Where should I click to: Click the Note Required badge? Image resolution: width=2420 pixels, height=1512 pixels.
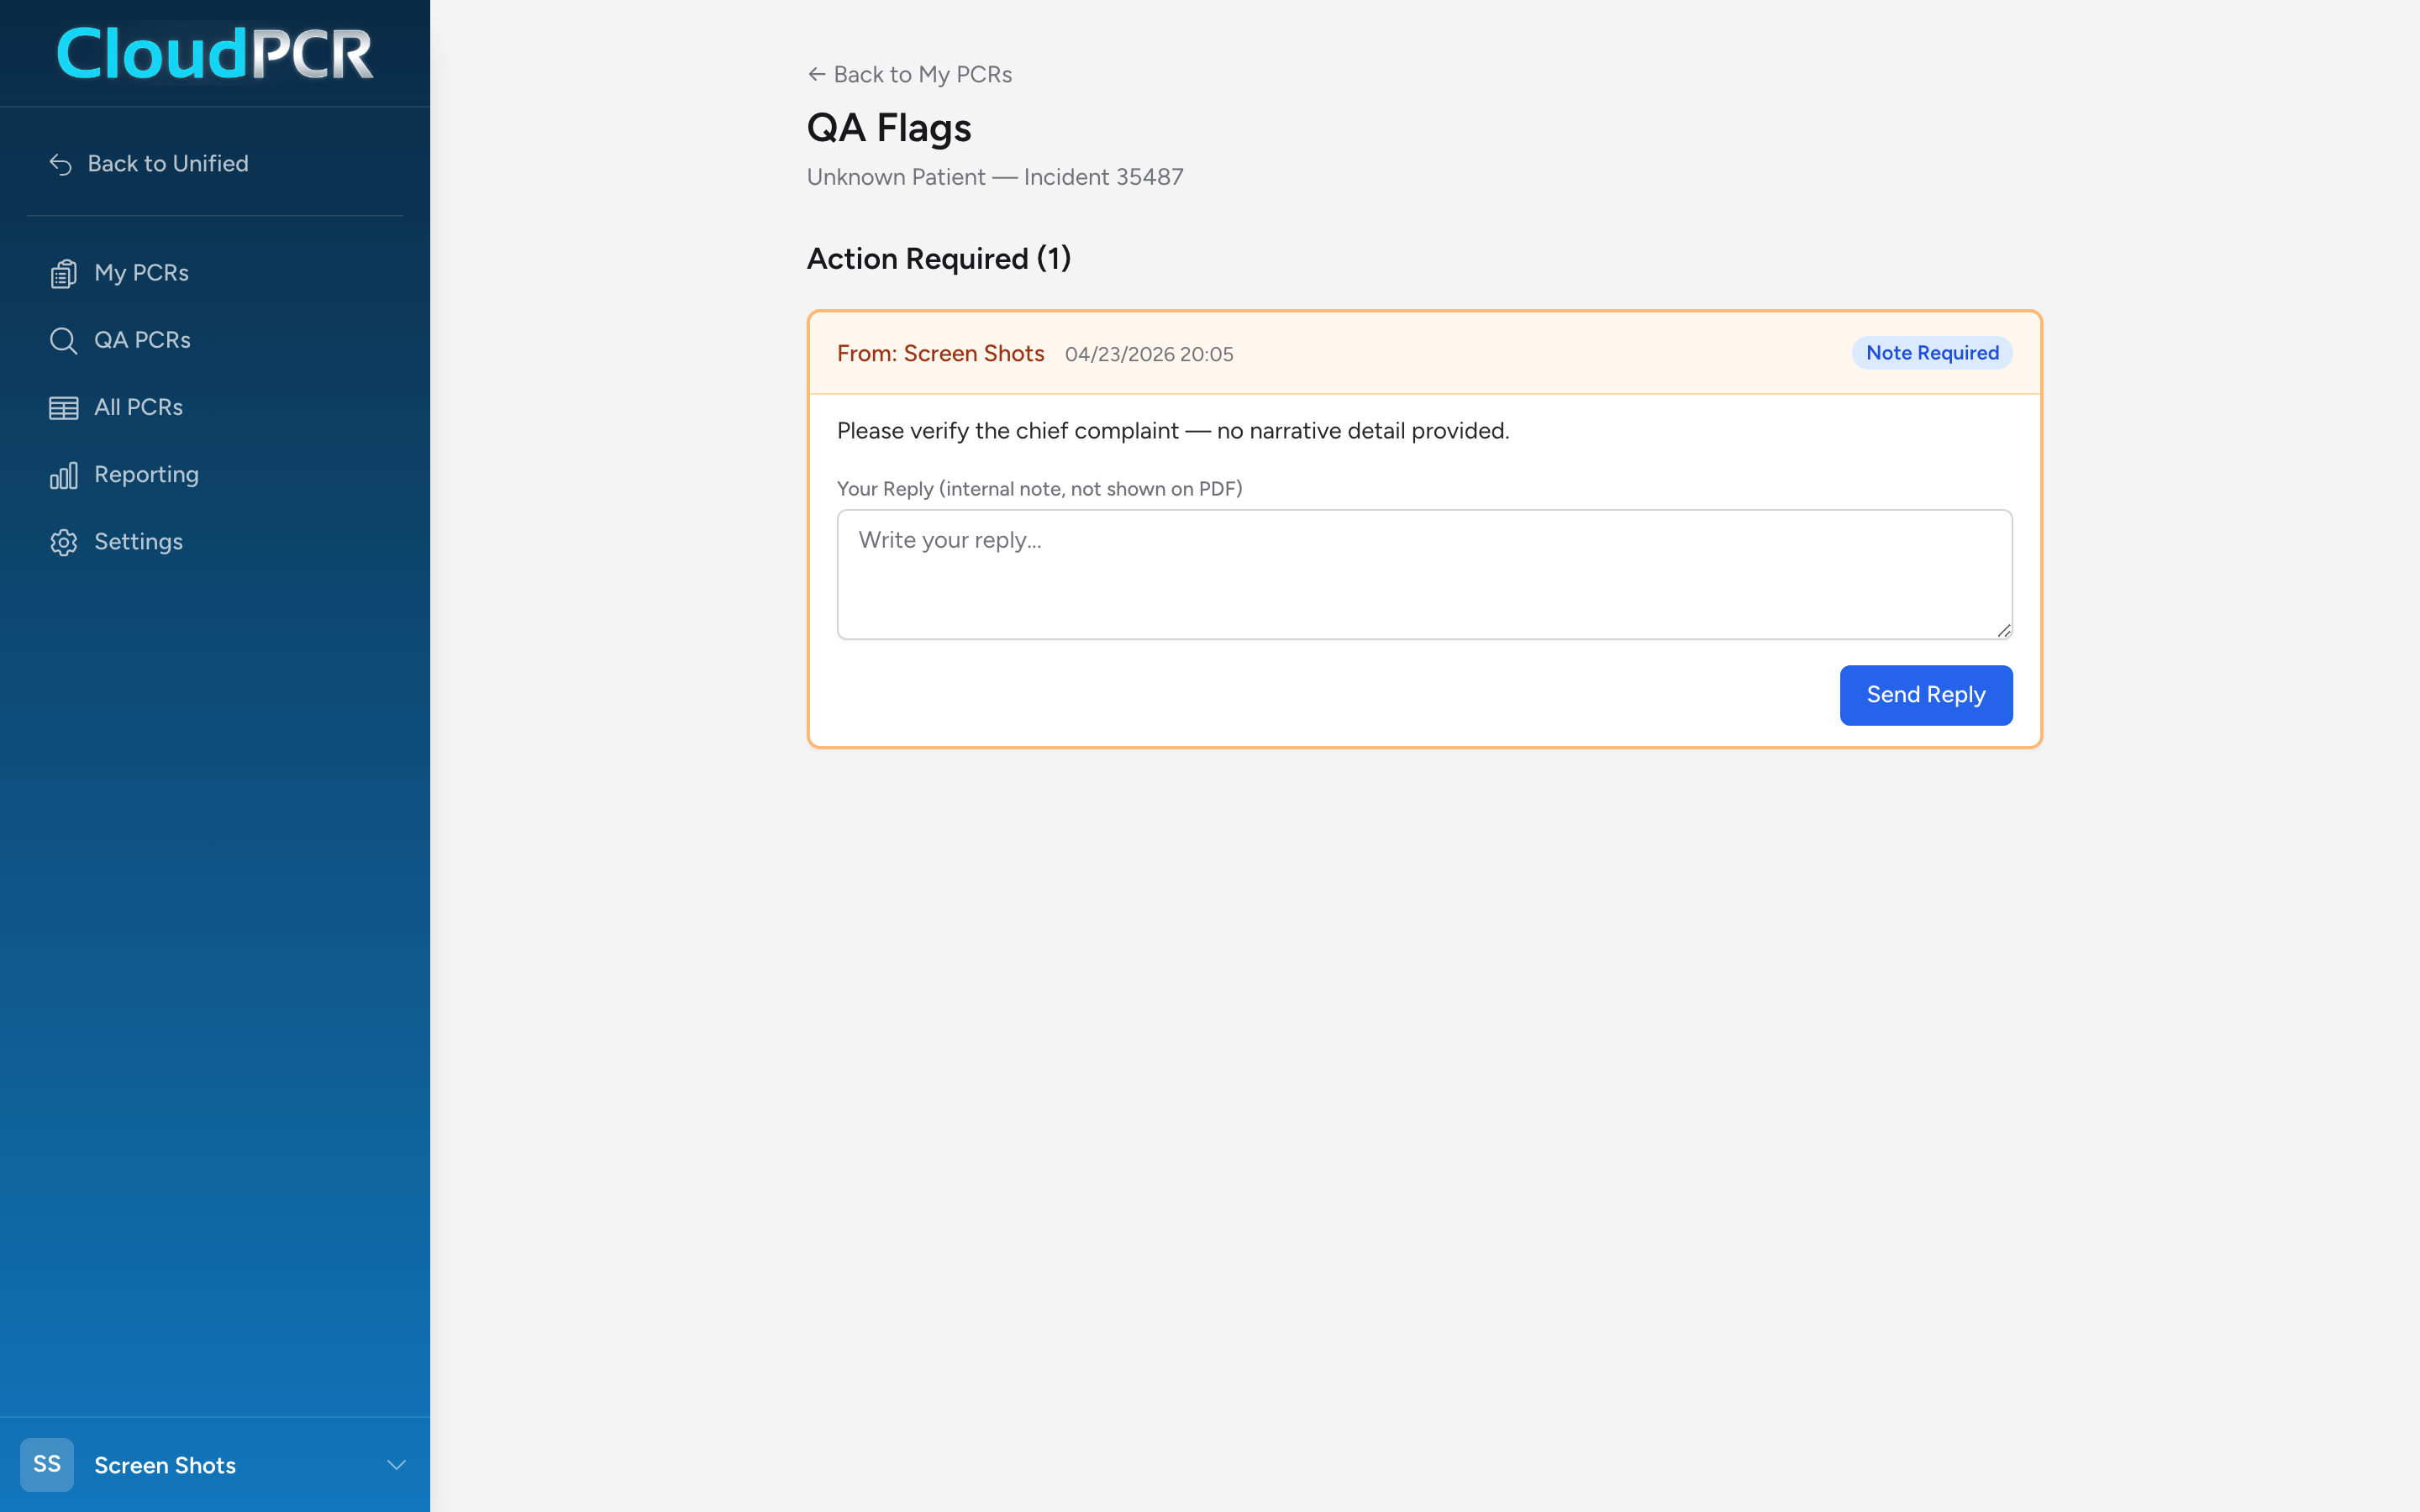1931,353
